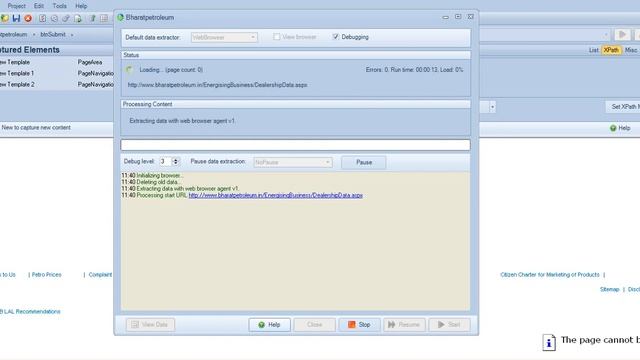Switch to the Misc tab
Screen dimensions: 640x360
pos(631,50)
